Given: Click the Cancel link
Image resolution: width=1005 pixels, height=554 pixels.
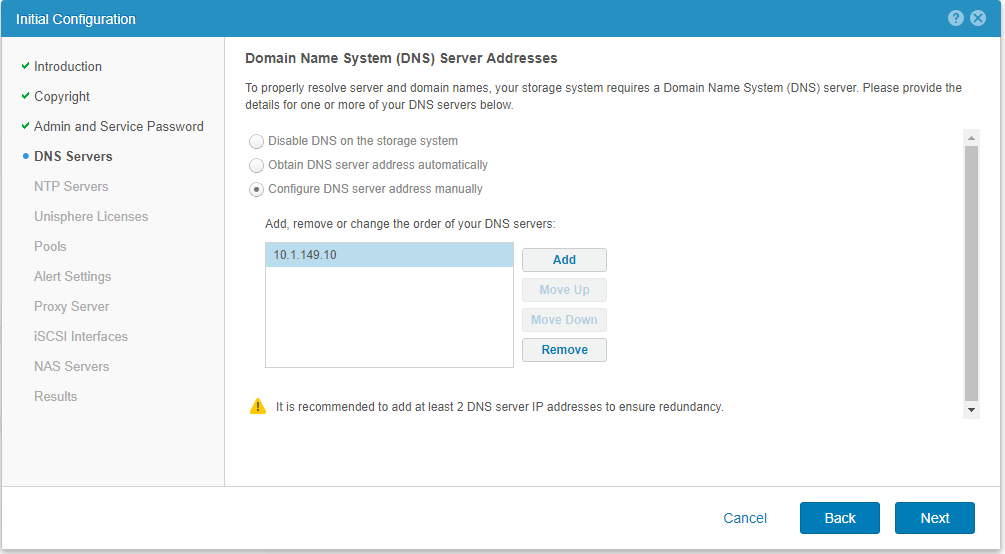Looking at the screenshot, I should [745, 518].
